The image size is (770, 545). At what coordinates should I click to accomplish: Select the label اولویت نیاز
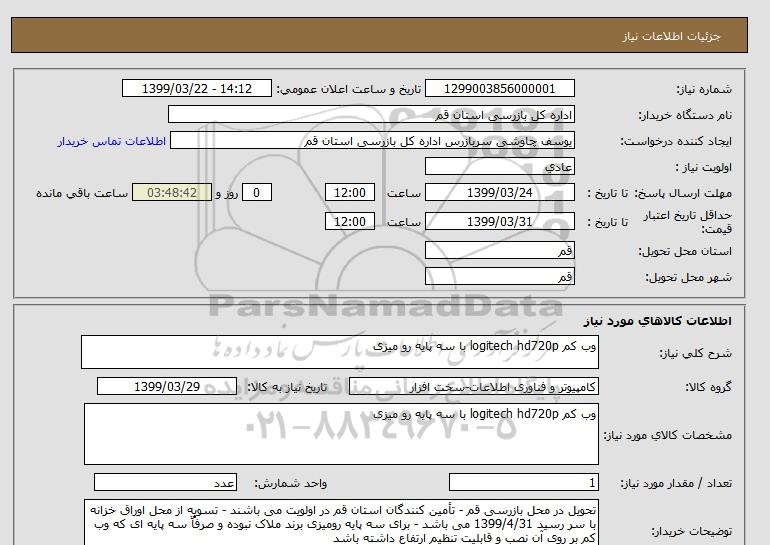[704, 167]
